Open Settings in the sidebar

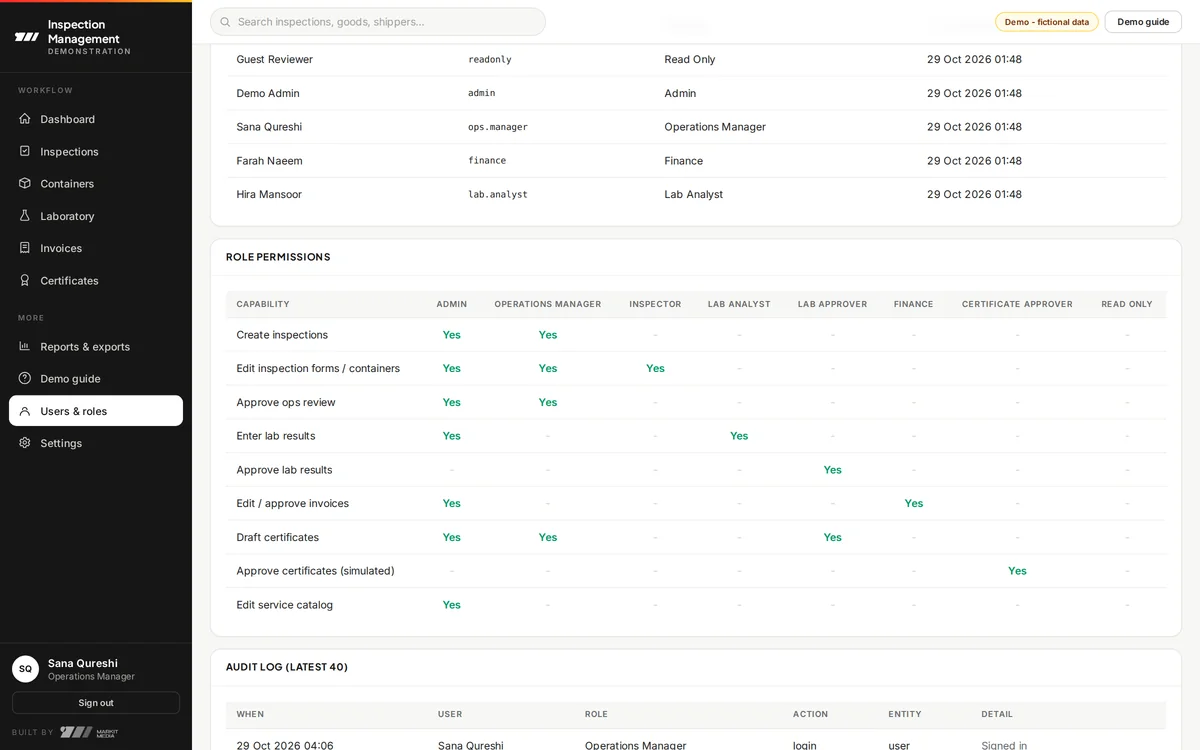click(x=96, y=443)
